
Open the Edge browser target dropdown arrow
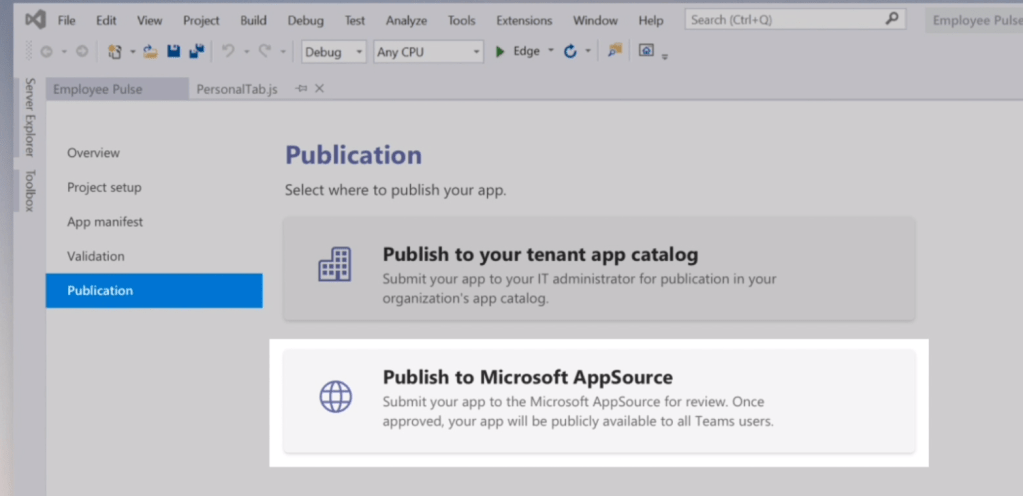[x=551, y=52]
